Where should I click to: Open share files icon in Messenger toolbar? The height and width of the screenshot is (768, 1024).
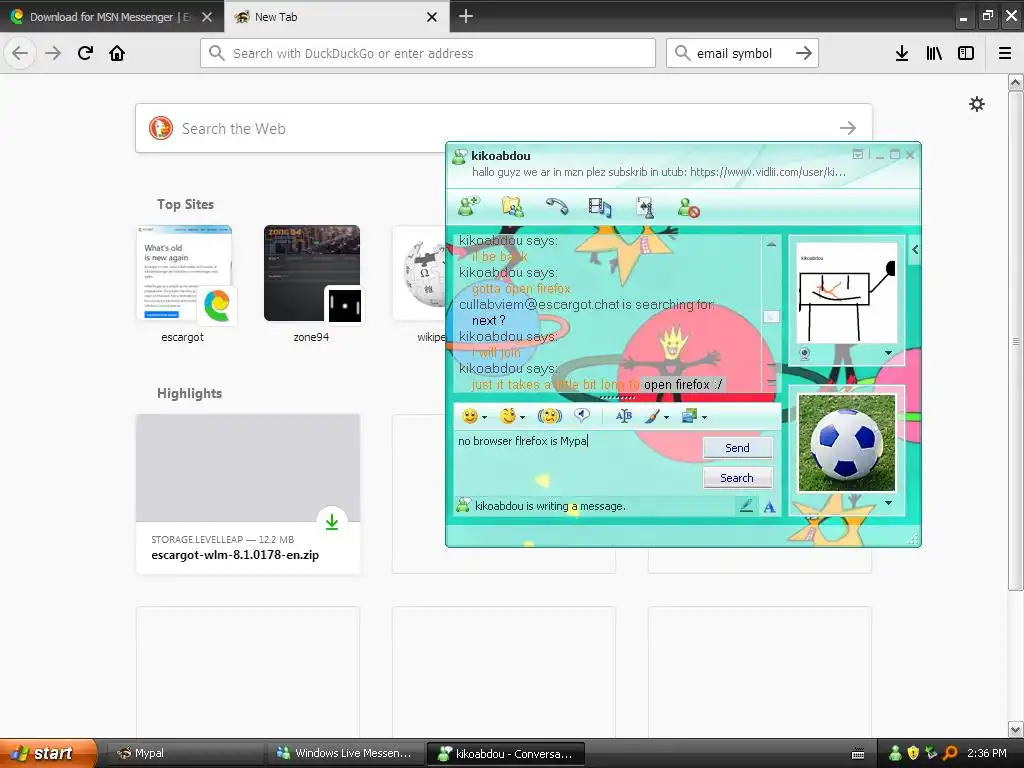pyautogui.click(x=513, y=206)
